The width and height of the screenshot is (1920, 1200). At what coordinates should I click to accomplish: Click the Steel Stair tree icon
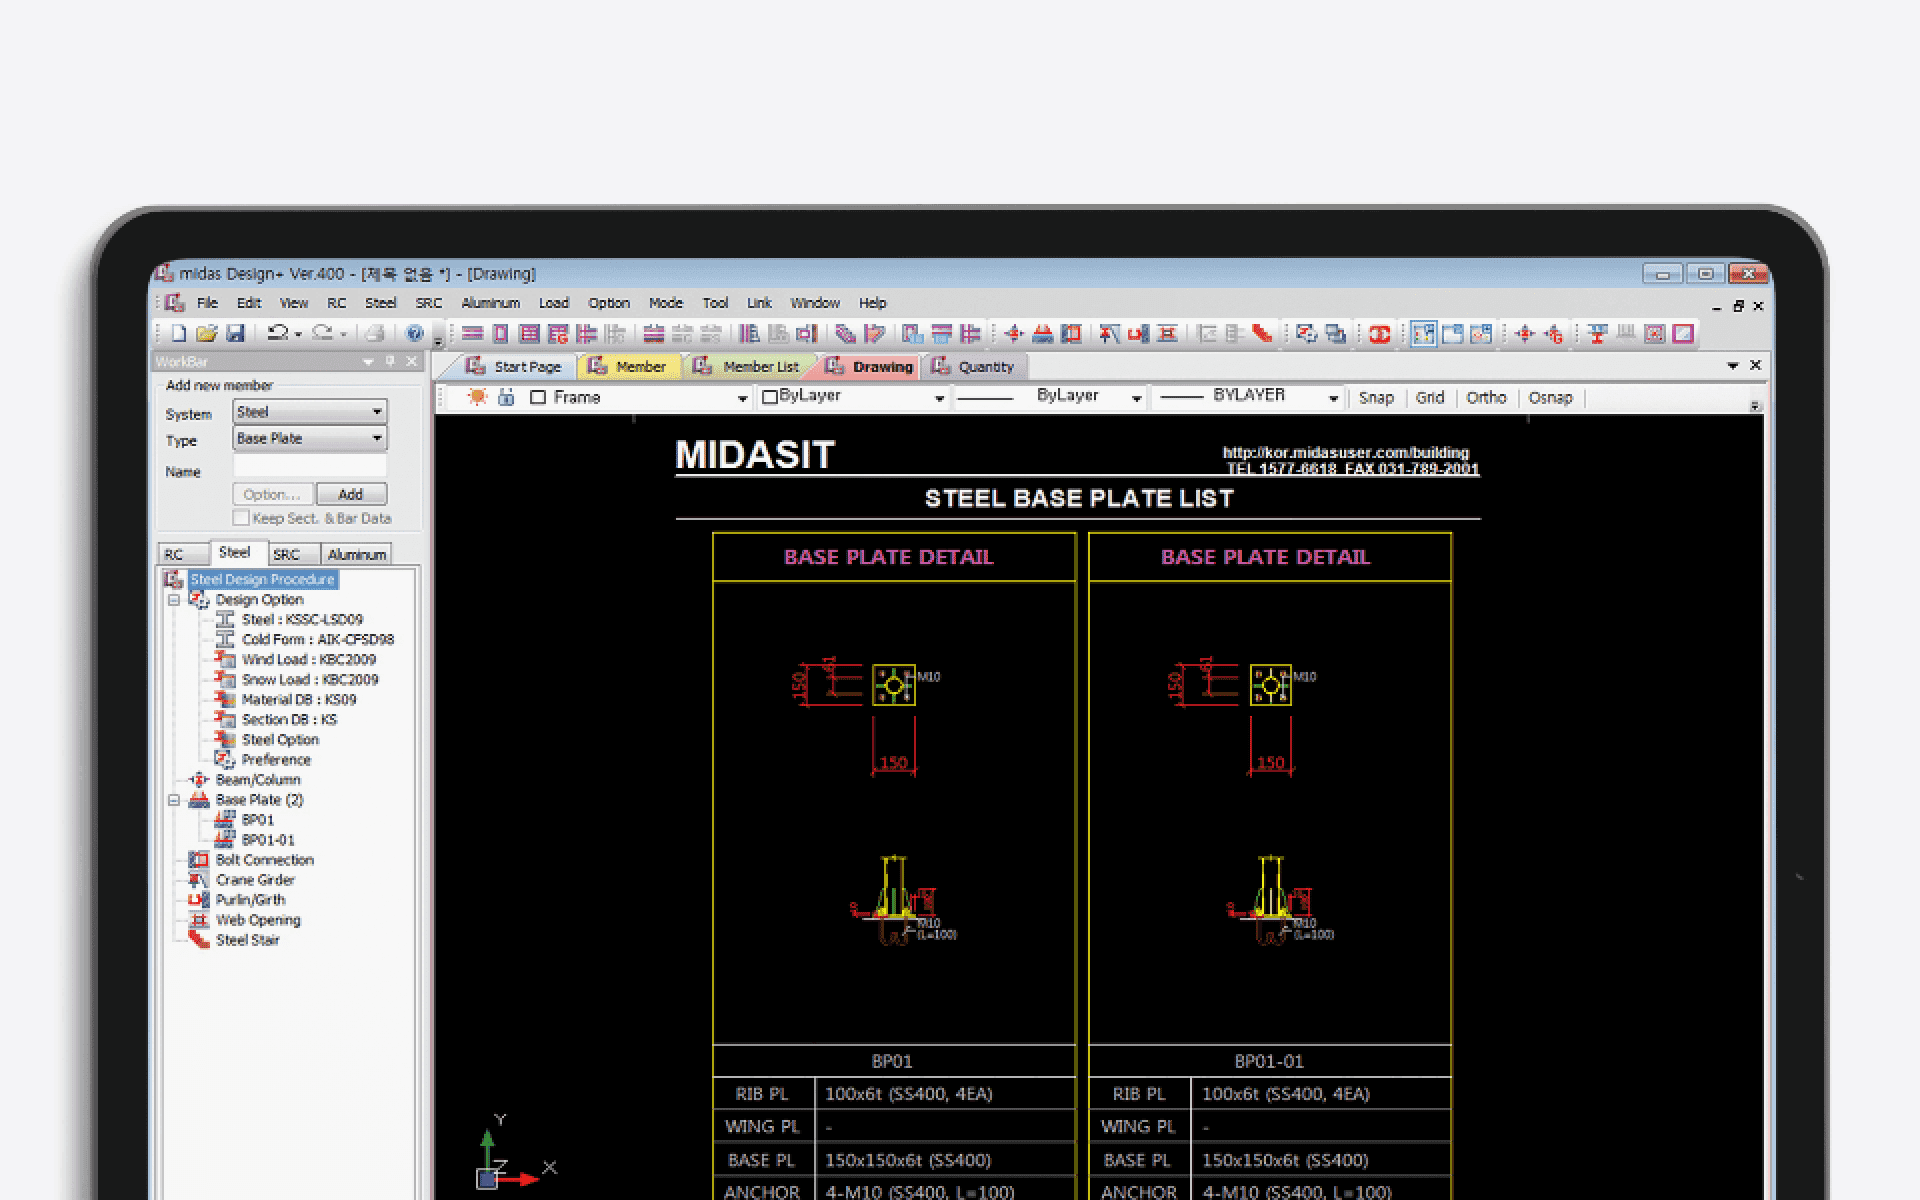pyautogui.click(x=199, y=940)
